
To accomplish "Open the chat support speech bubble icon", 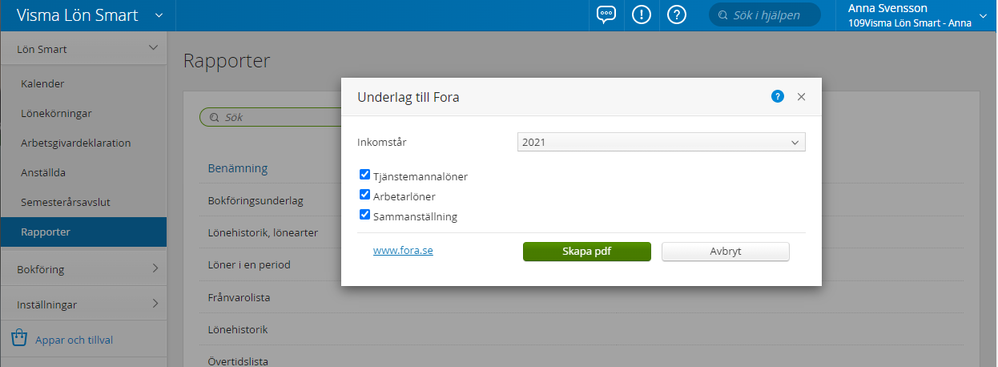I will [x=606, y=15].
